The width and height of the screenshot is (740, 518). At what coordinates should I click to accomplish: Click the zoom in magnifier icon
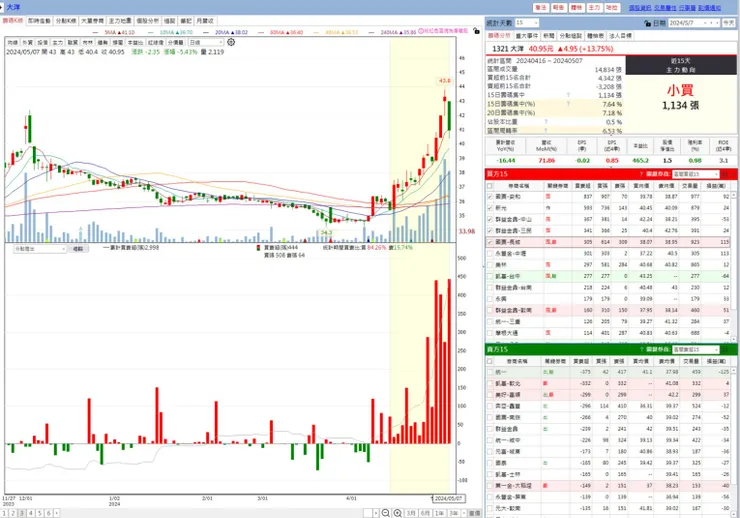point(398,513)
